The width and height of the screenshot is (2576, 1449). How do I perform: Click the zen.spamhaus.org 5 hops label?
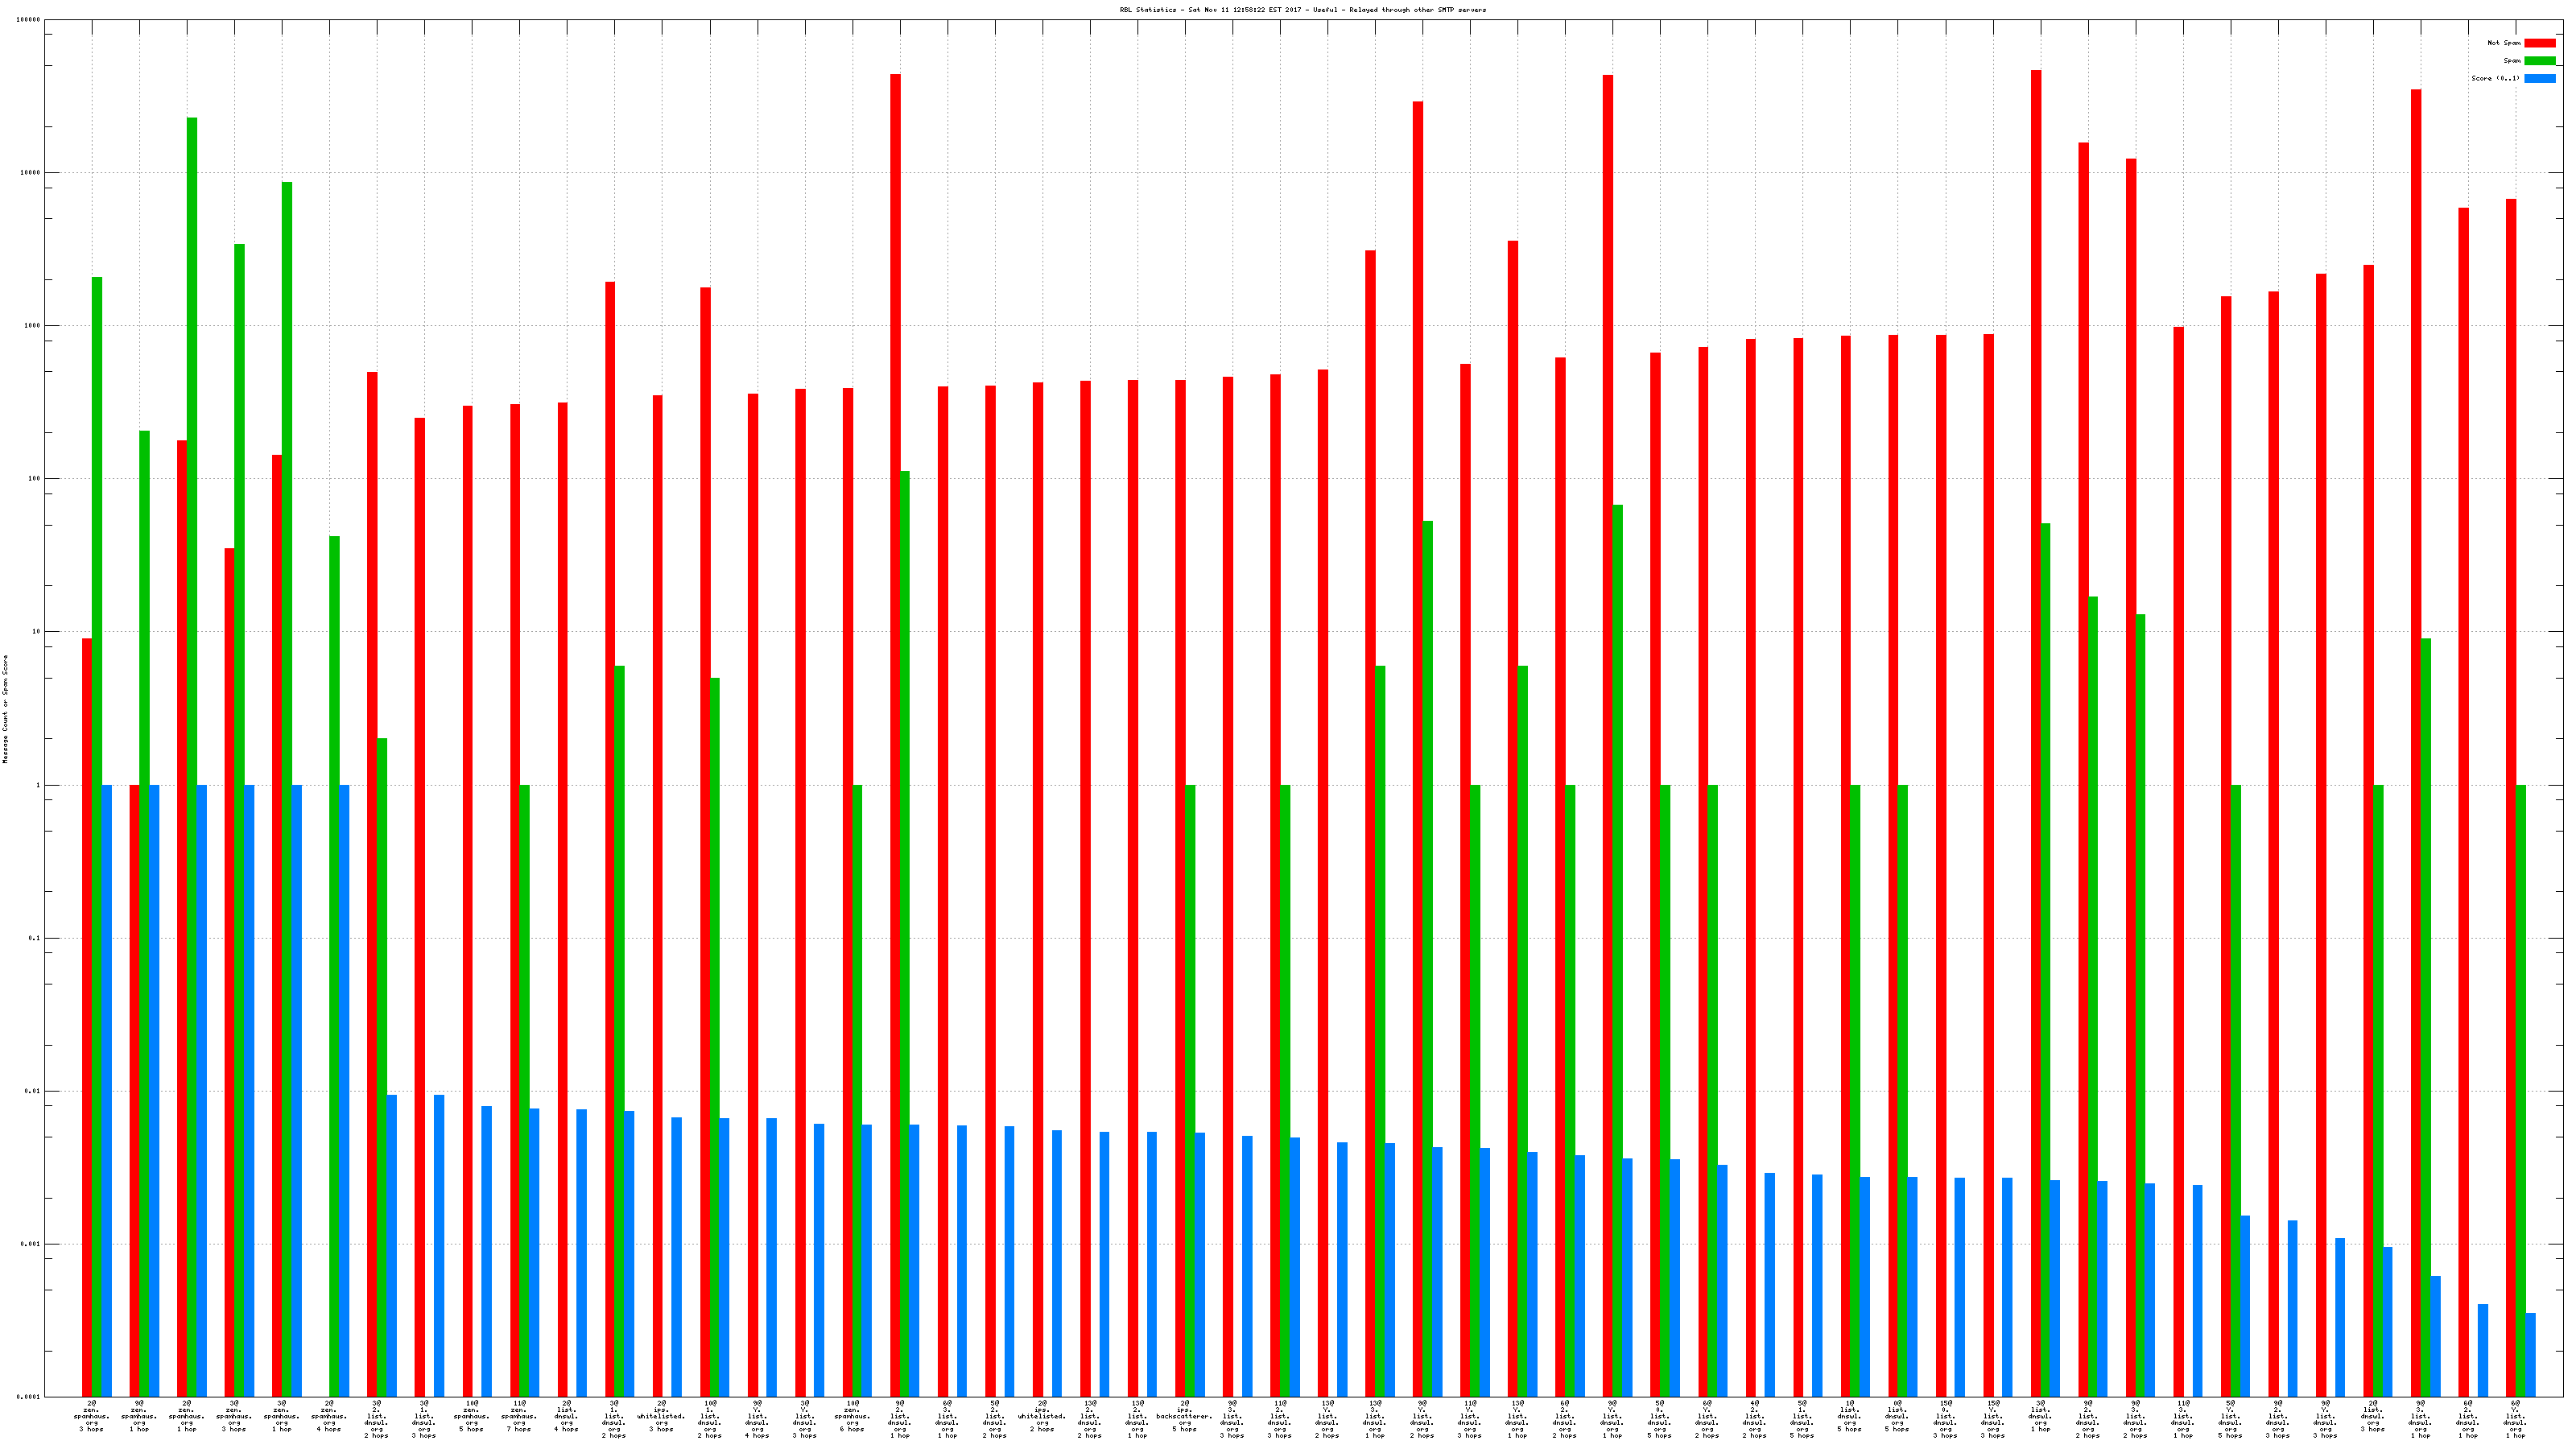tap(471, 1416)
